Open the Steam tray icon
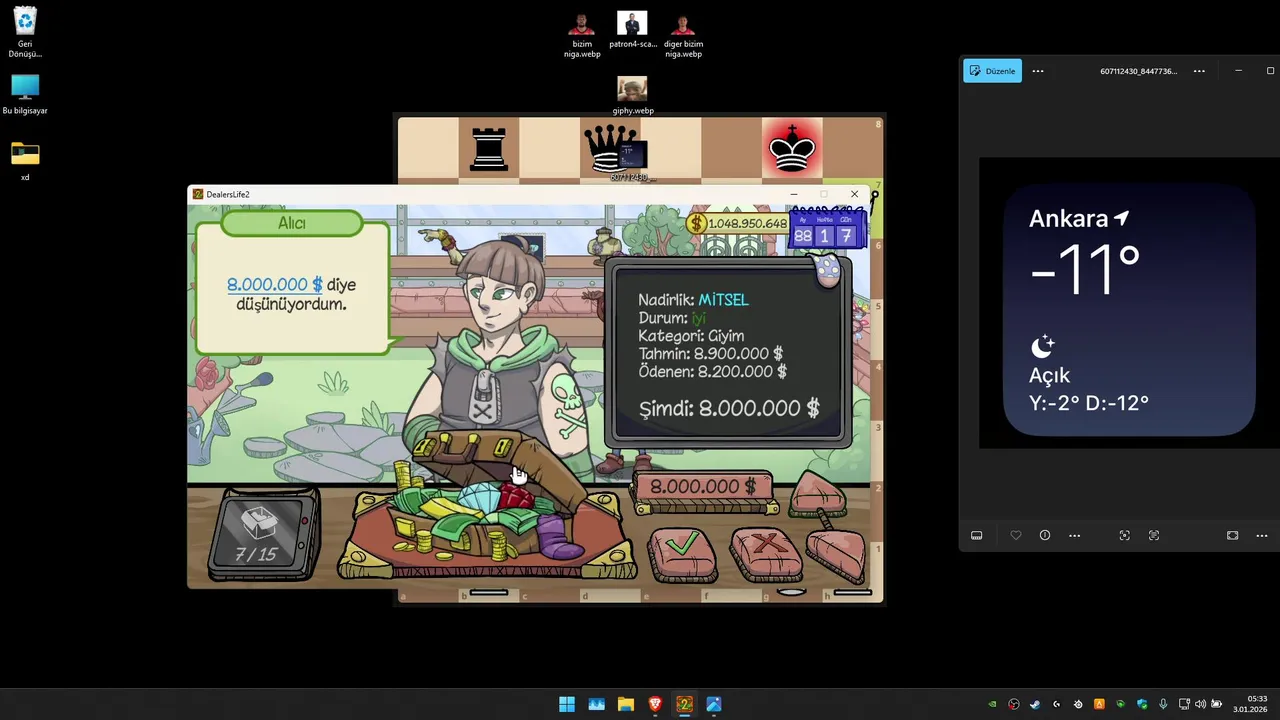 pyautogui.click(x=1035, y=704)
